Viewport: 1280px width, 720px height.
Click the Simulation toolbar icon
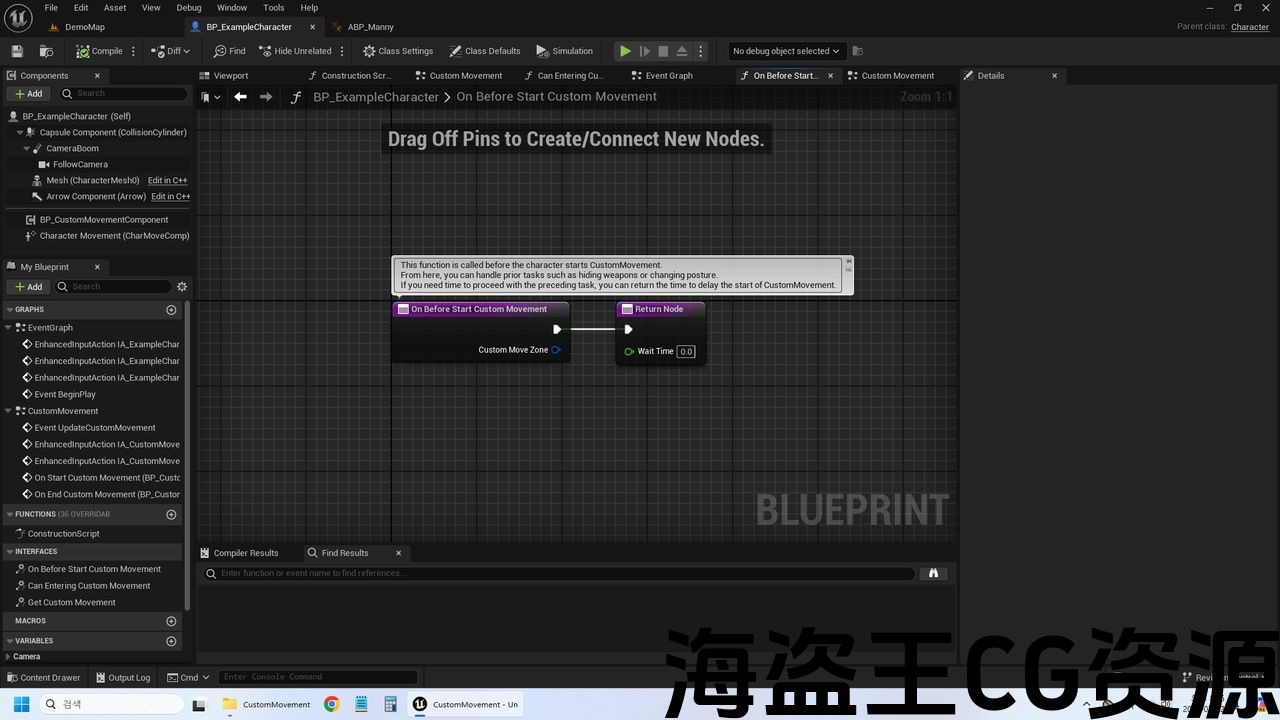[564, 51]
